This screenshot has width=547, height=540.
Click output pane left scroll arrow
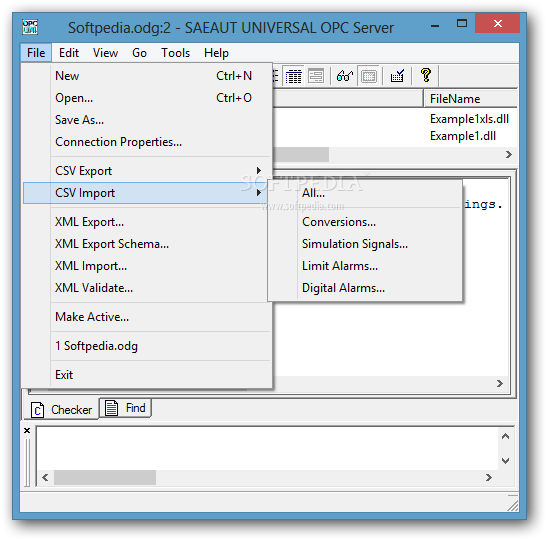click(x=45, y=477)
